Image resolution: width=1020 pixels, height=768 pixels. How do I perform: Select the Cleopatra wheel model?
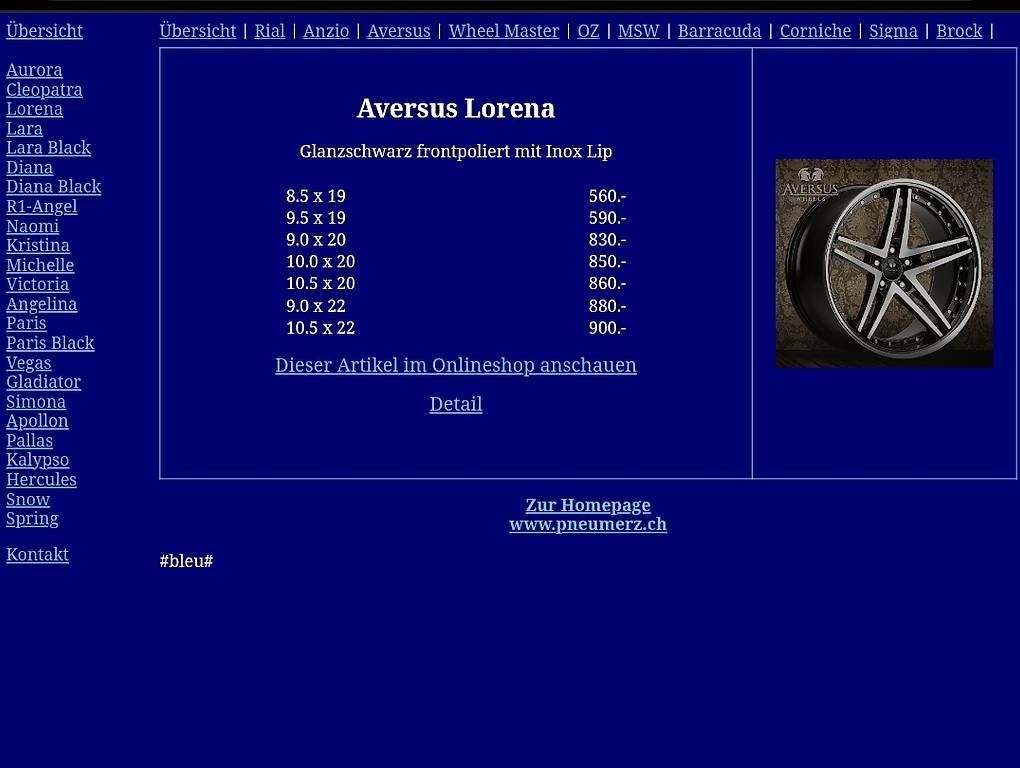pos(44,90)
